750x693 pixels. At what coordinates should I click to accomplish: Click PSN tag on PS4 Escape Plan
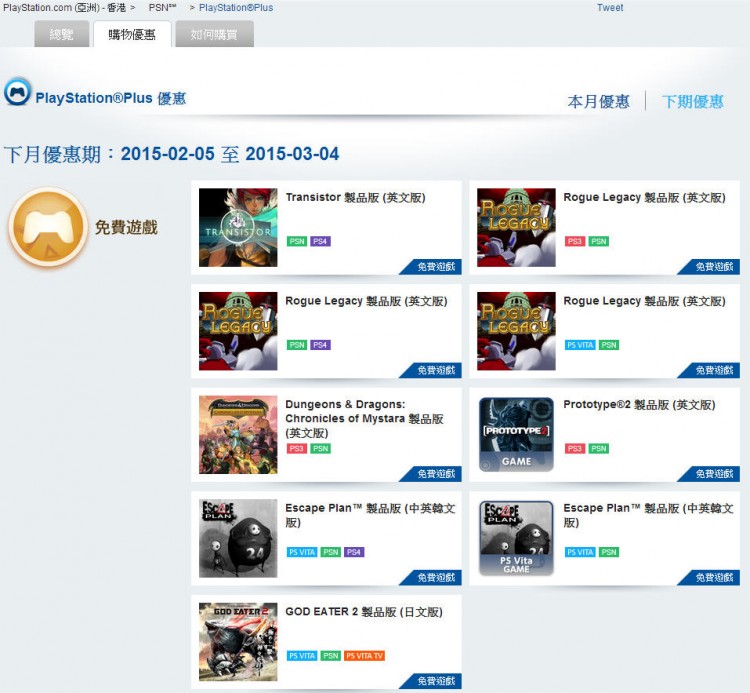[331, 552]
